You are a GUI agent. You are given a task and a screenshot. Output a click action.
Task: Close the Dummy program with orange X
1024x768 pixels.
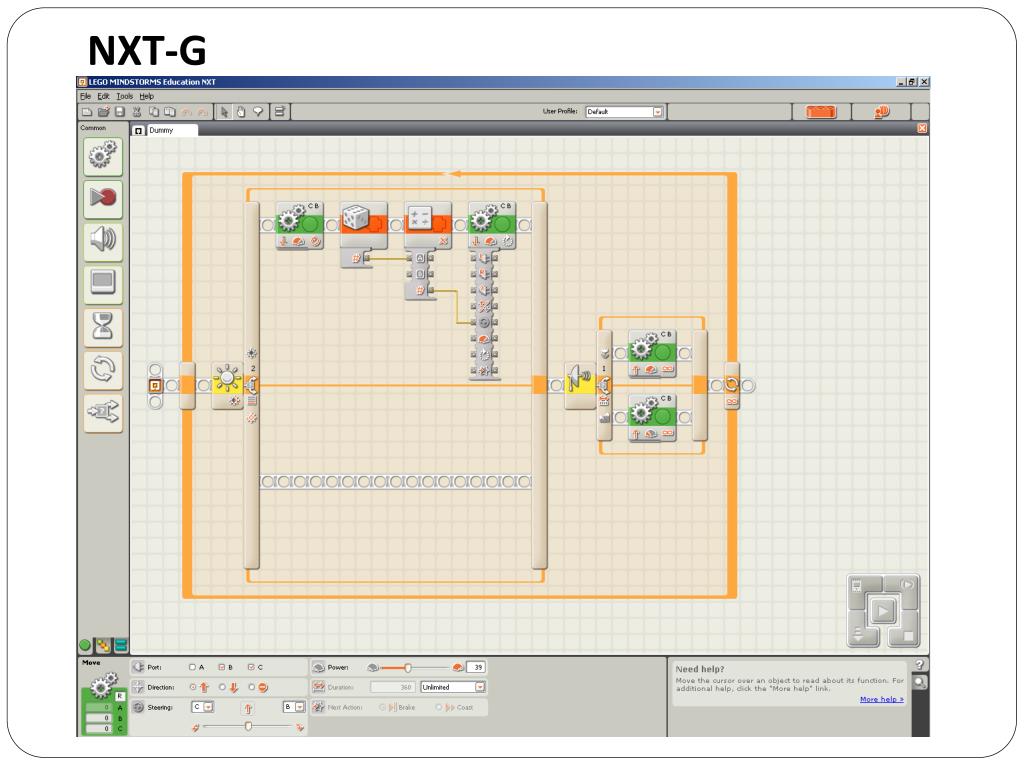[922, 129]
